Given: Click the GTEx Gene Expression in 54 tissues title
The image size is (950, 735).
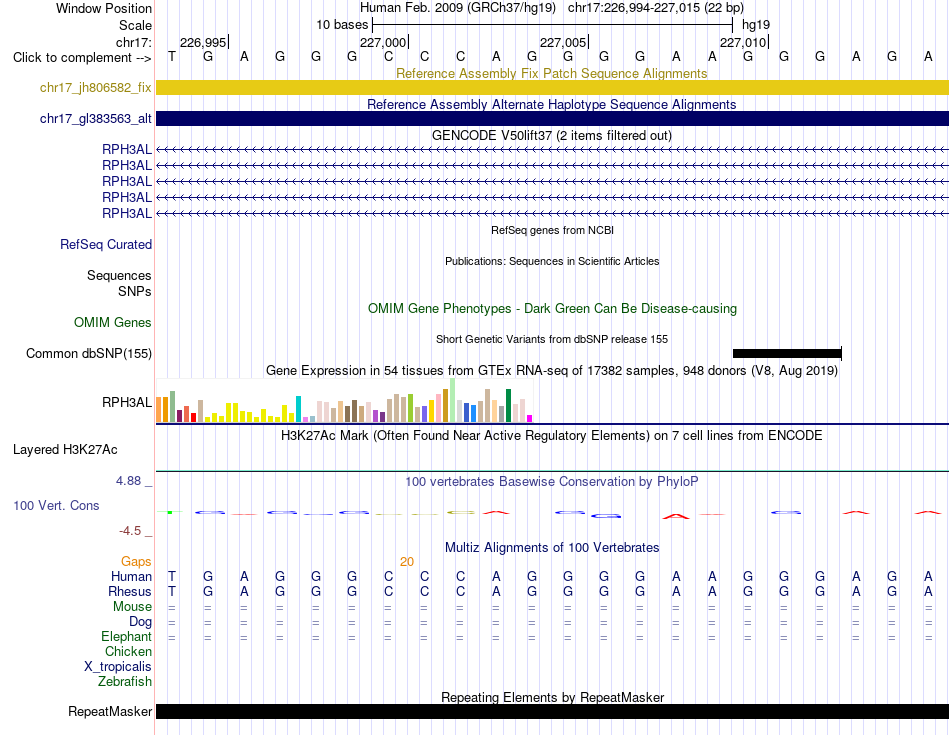Looking at the screenshot, I should (551, 370).
